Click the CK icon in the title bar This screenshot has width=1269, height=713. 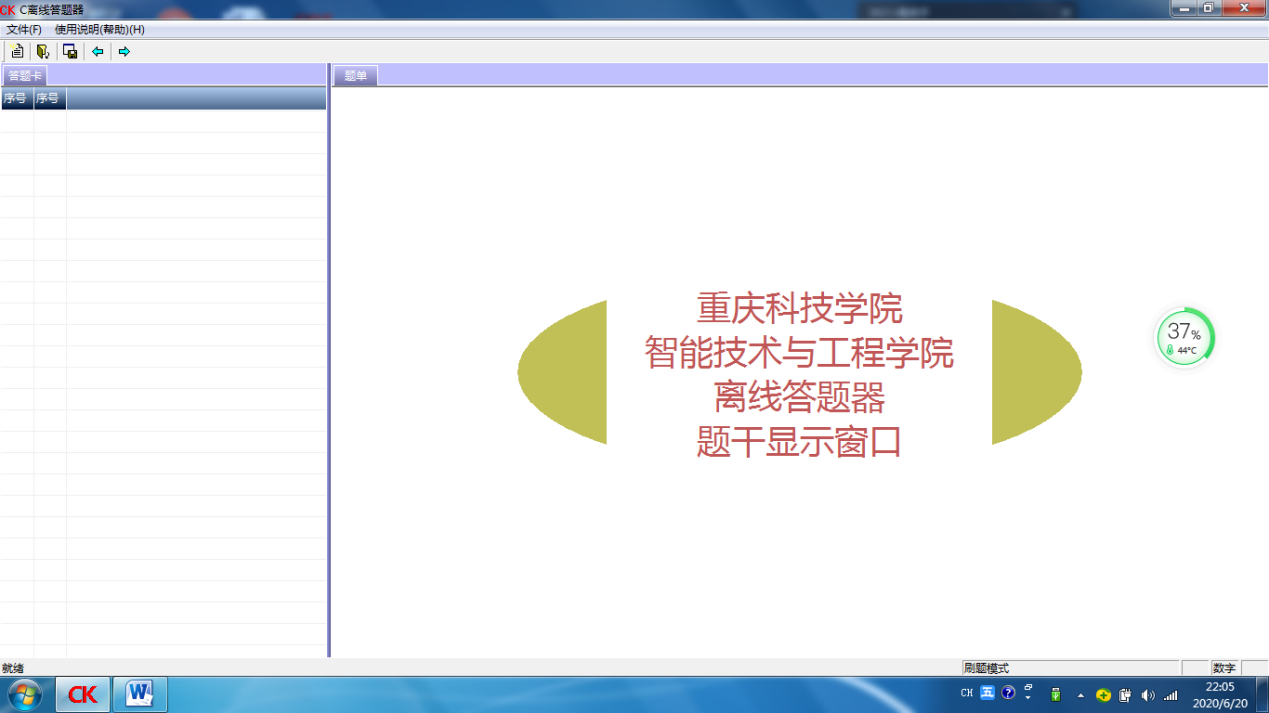(8, 10)
